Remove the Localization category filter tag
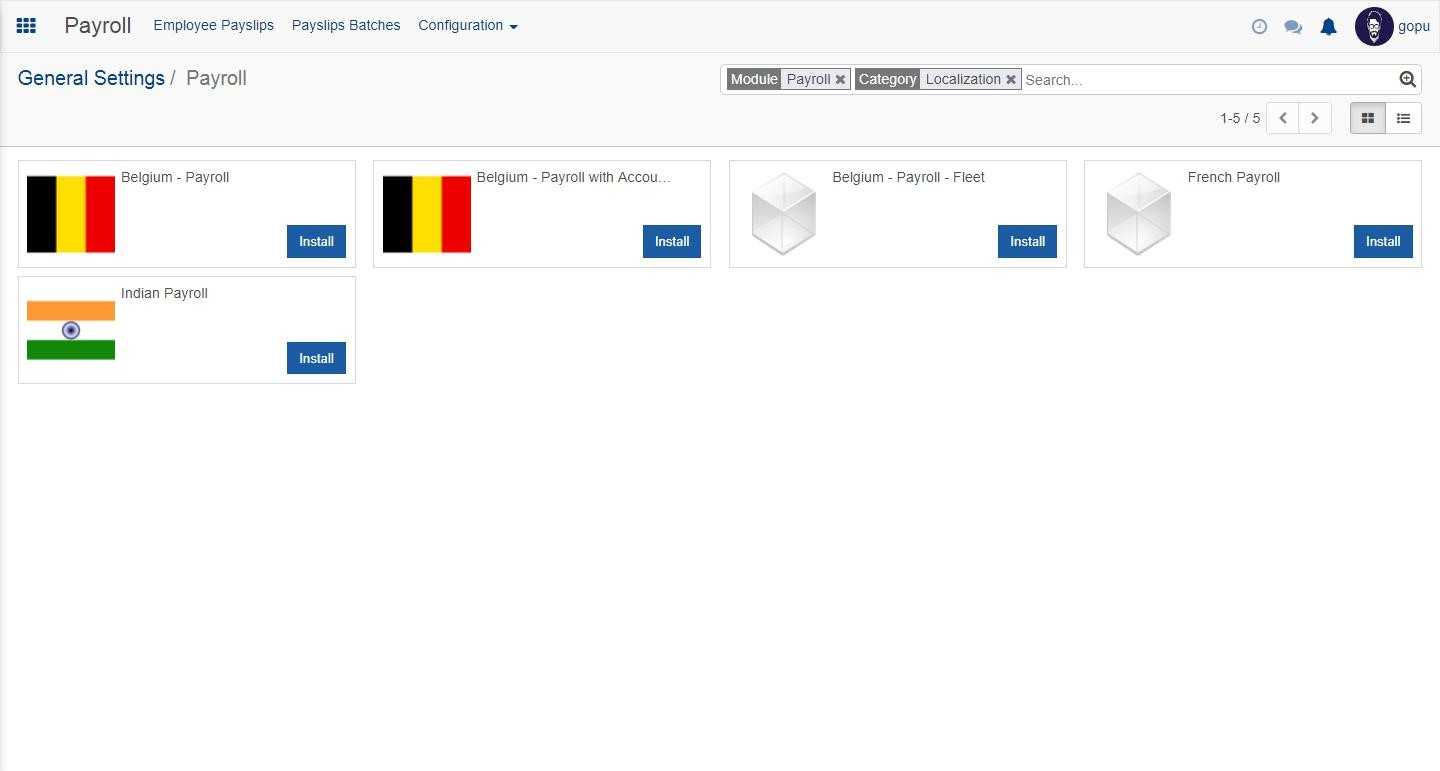The width and height of the screenshot is (1440, 771). tap(1011, 80)
